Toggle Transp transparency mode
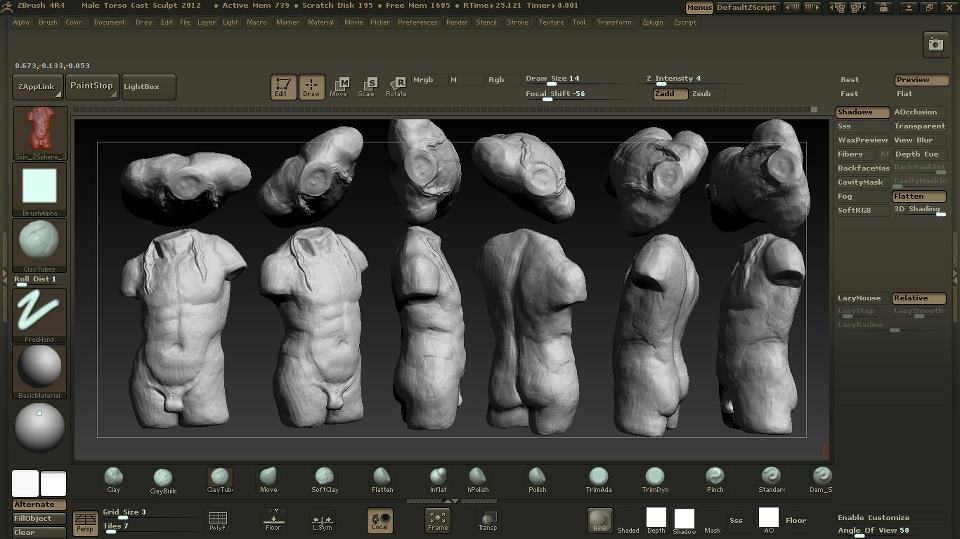 tap(488, 521)
